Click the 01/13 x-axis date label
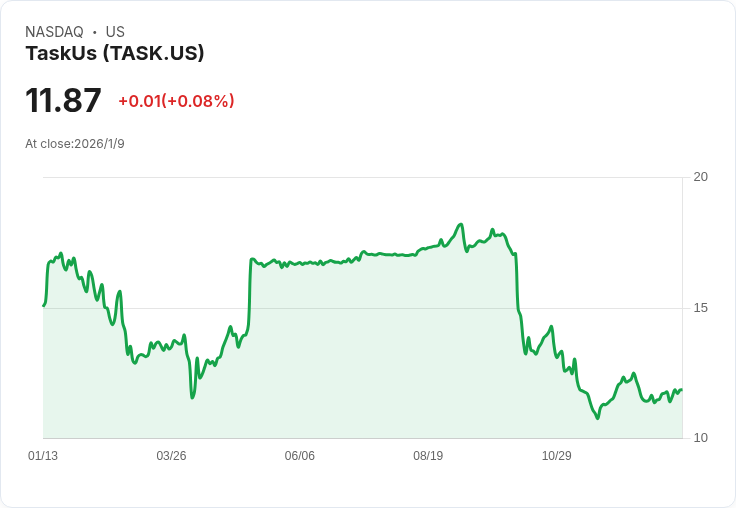Screen dimensions: 736x508 pyautogui.click(x=43, y=456)
